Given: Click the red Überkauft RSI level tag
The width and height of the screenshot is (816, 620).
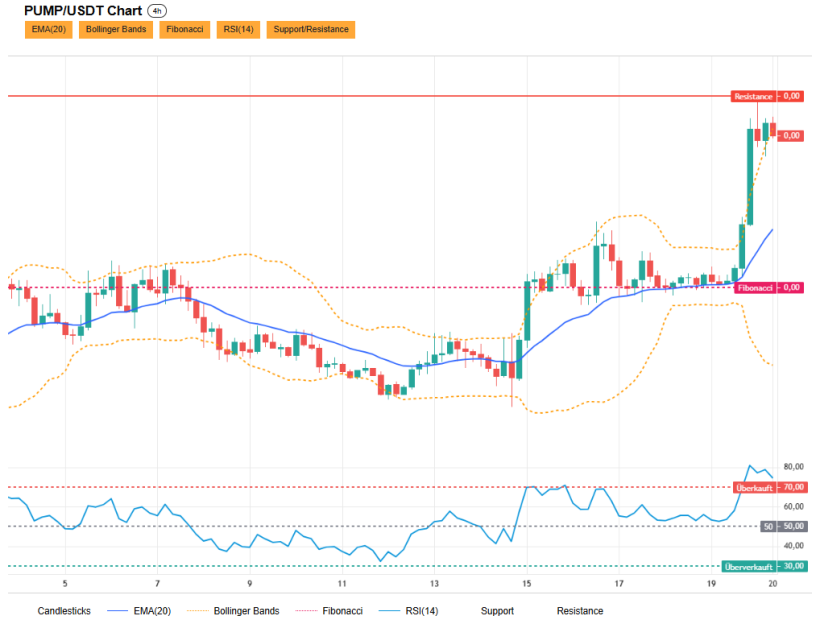Looking at the screenshot, I should click(755, 488).
